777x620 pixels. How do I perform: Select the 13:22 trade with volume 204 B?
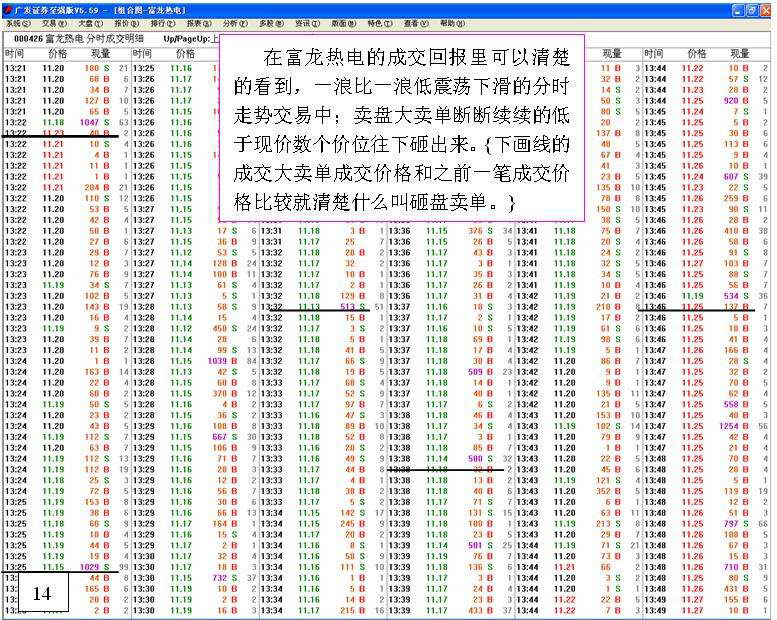click(x=66, y=187)
